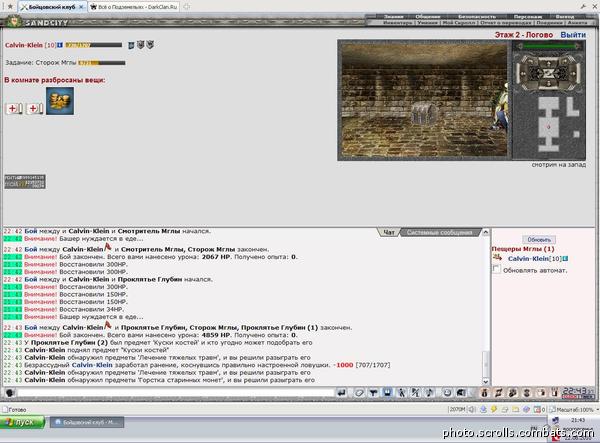Switch to the Чат tab

pos(389,232)
